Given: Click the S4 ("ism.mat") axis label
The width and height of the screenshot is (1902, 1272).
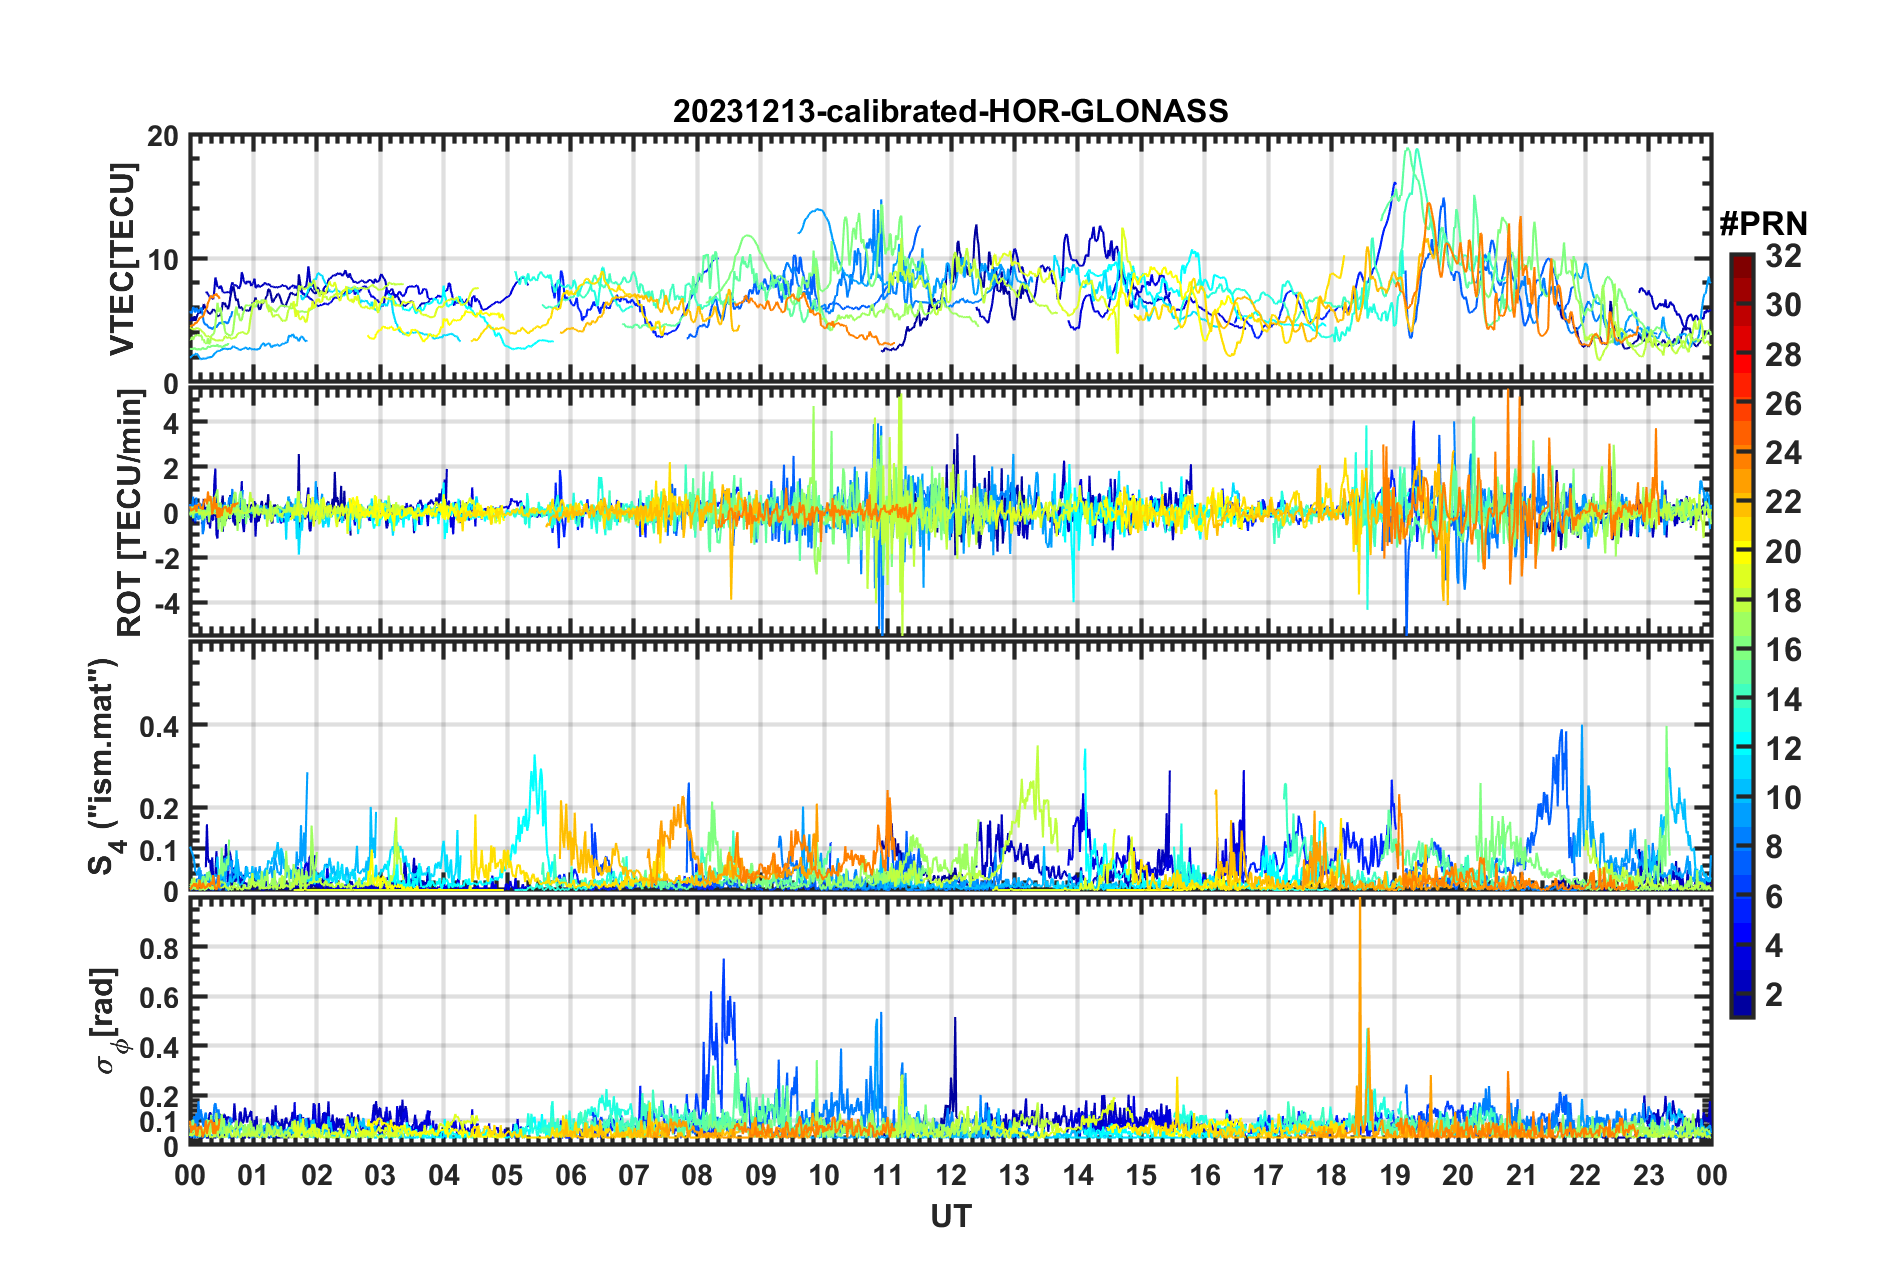Looking at the screenshot, I should [x=105, y=766].
